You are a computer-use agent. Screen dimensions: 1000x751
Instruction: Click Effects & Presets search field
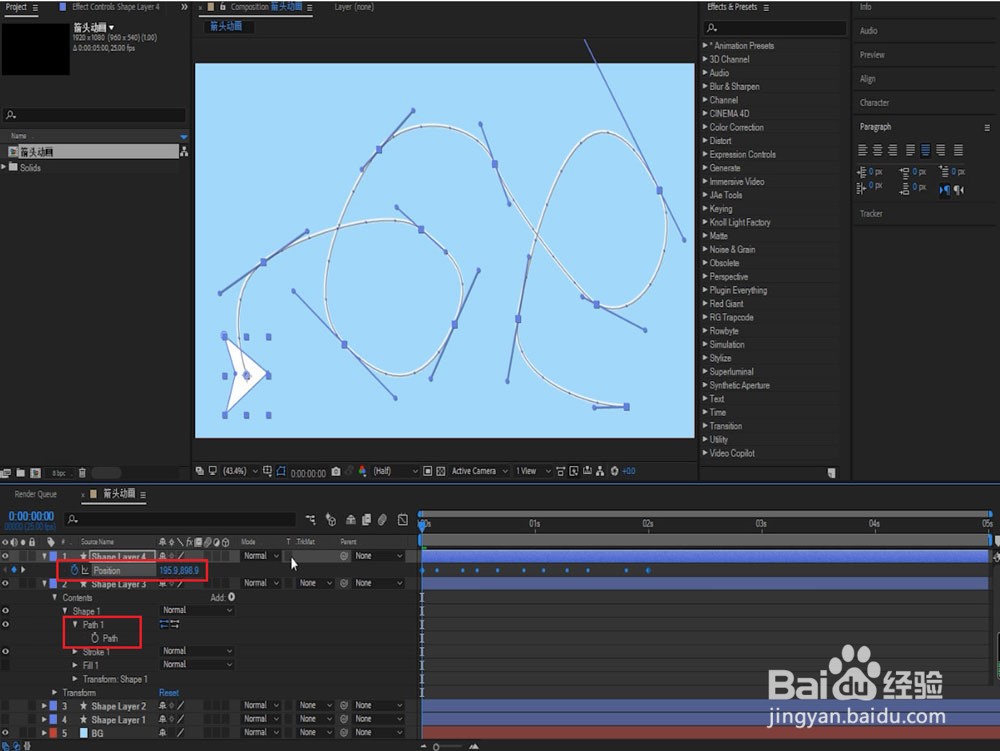[775, 28]
